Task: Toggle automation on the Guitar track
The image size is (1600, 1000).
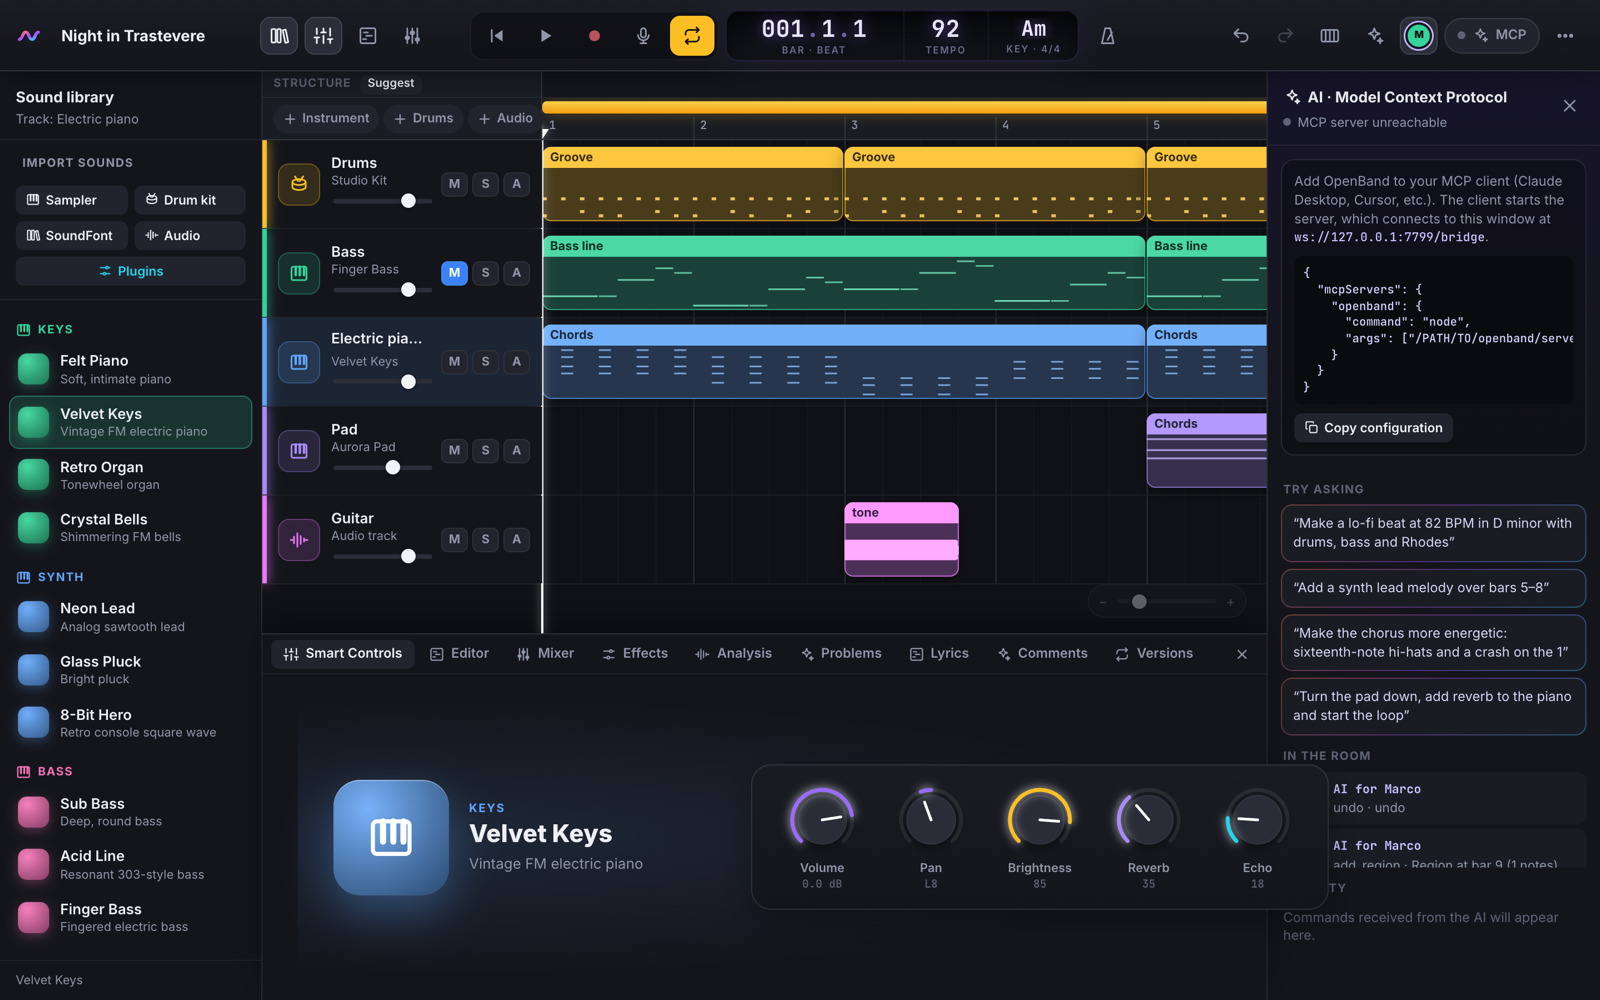Action: pyautogui.click(x=516, y=539)
